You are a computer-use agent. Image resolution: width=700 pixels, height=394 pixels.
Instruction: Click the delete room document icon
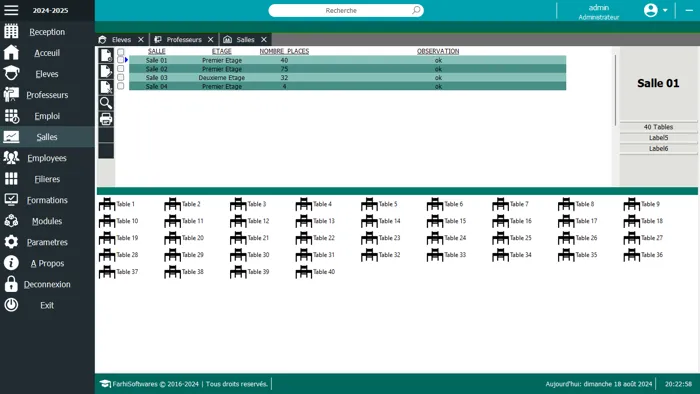tap(106, 87)
